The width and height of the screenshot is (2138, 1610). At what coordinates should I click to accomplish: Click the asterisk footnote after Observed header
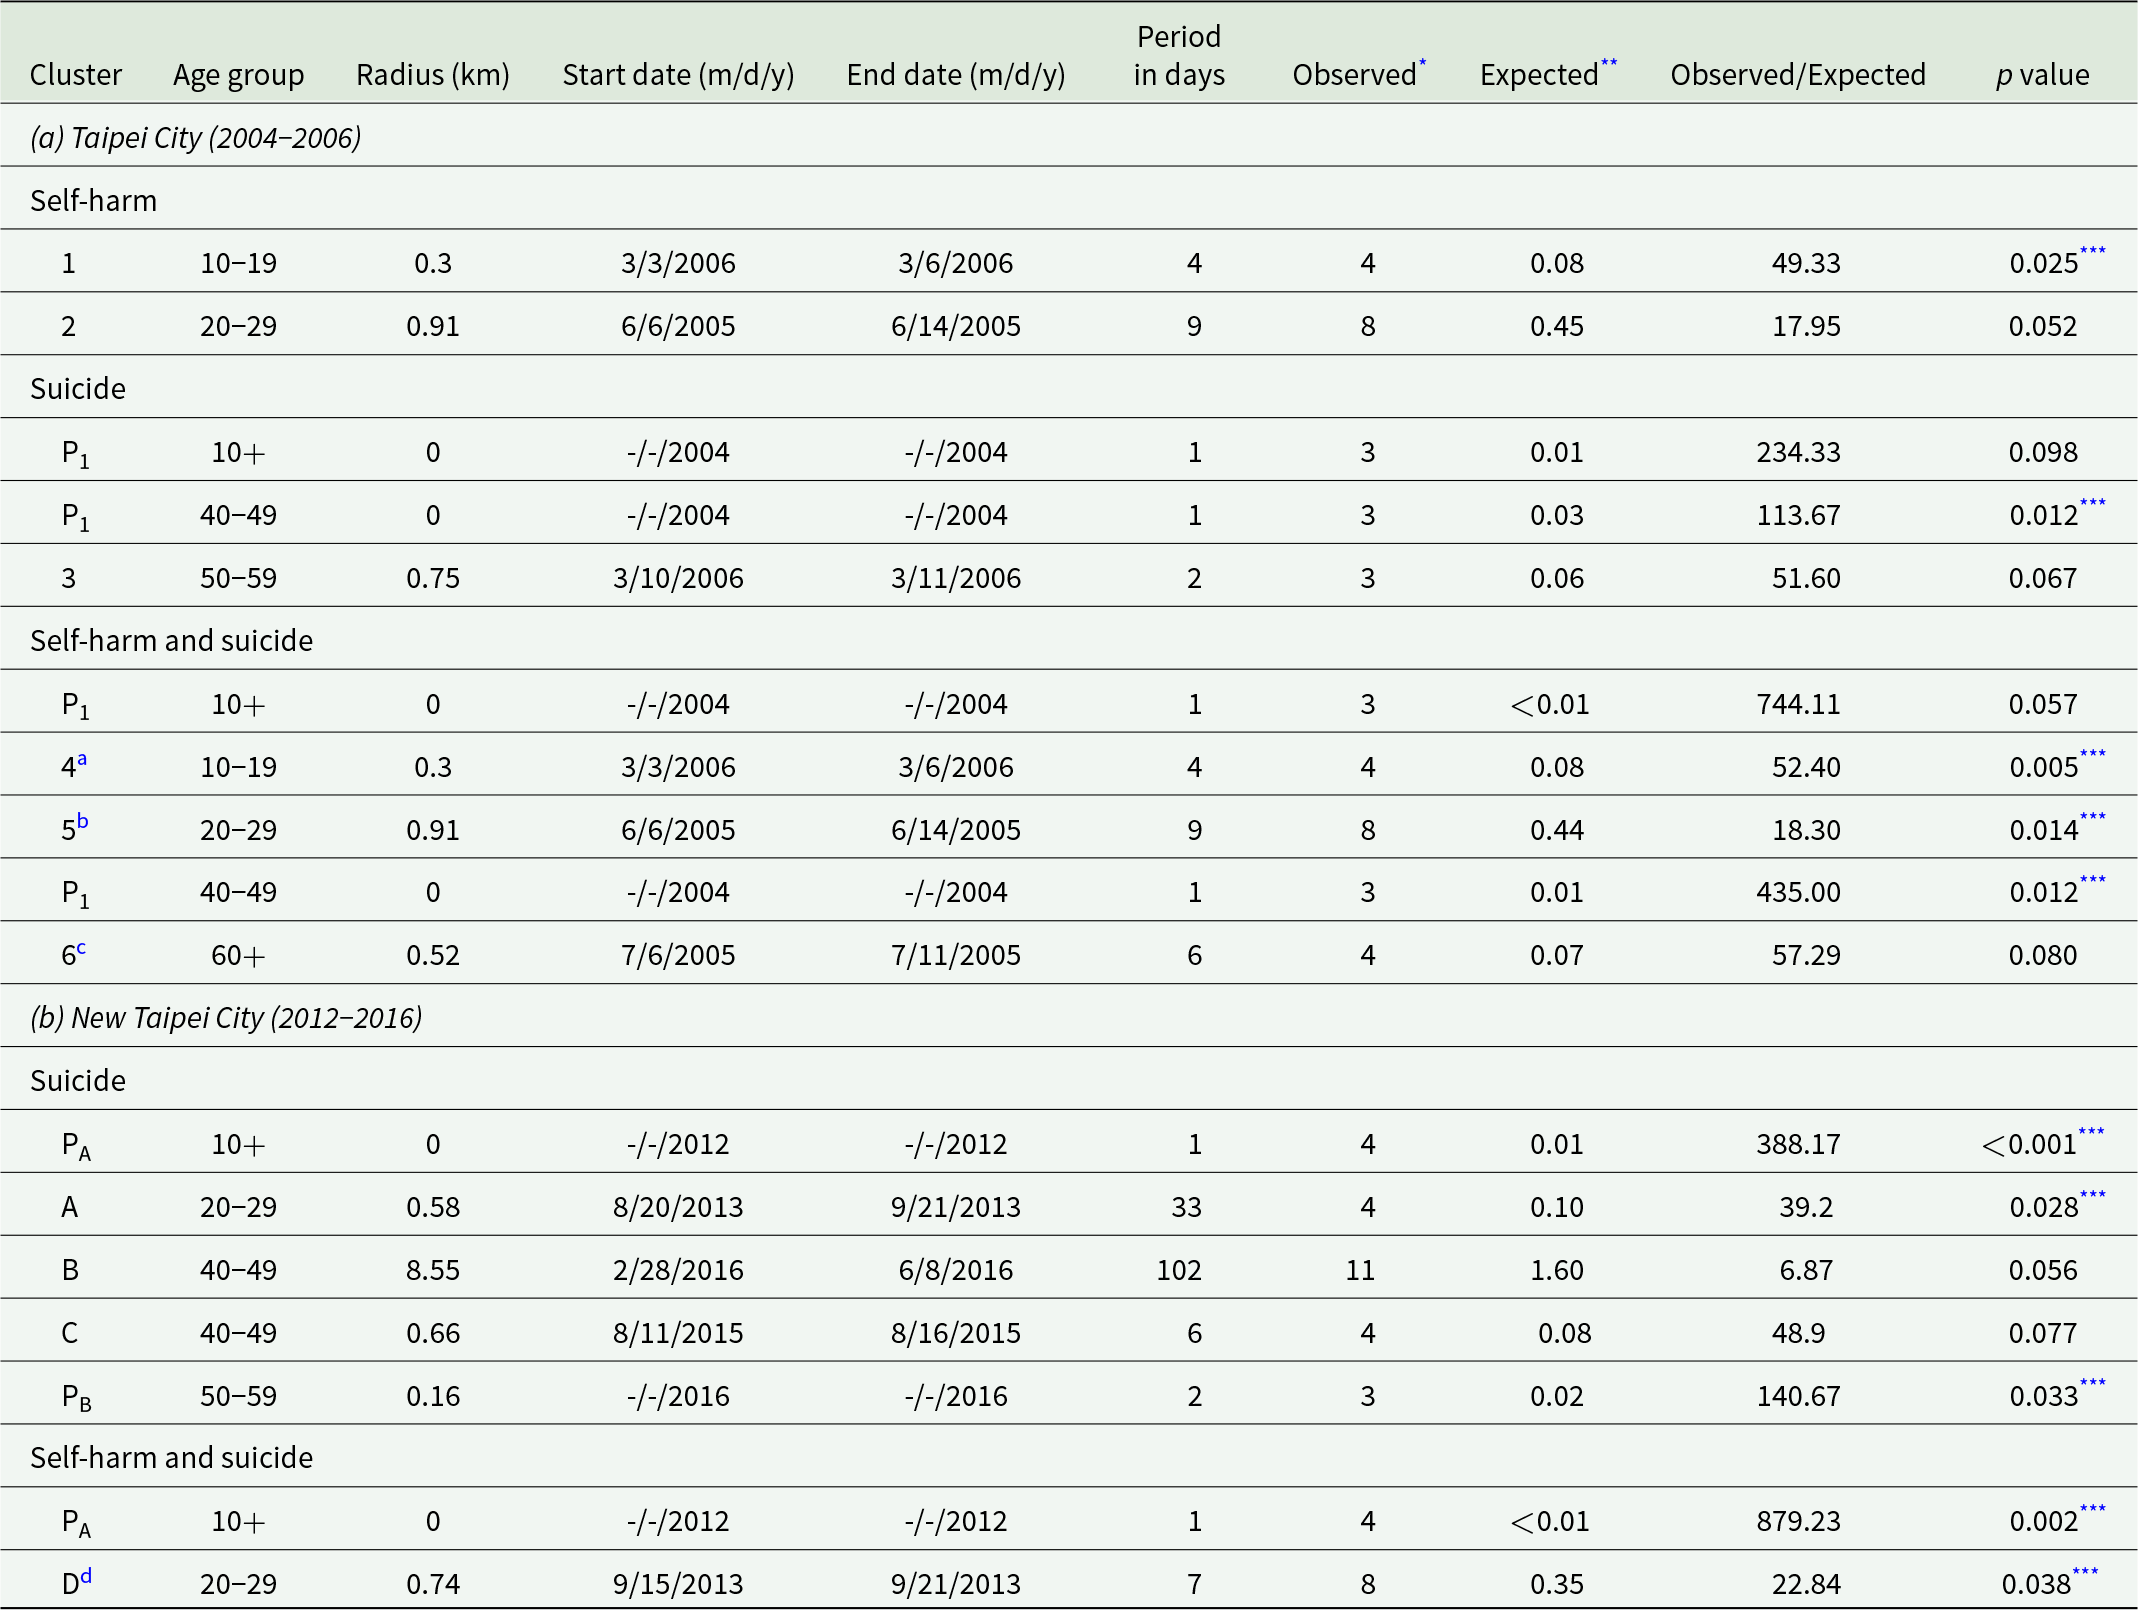click(x=1422, y=64)
